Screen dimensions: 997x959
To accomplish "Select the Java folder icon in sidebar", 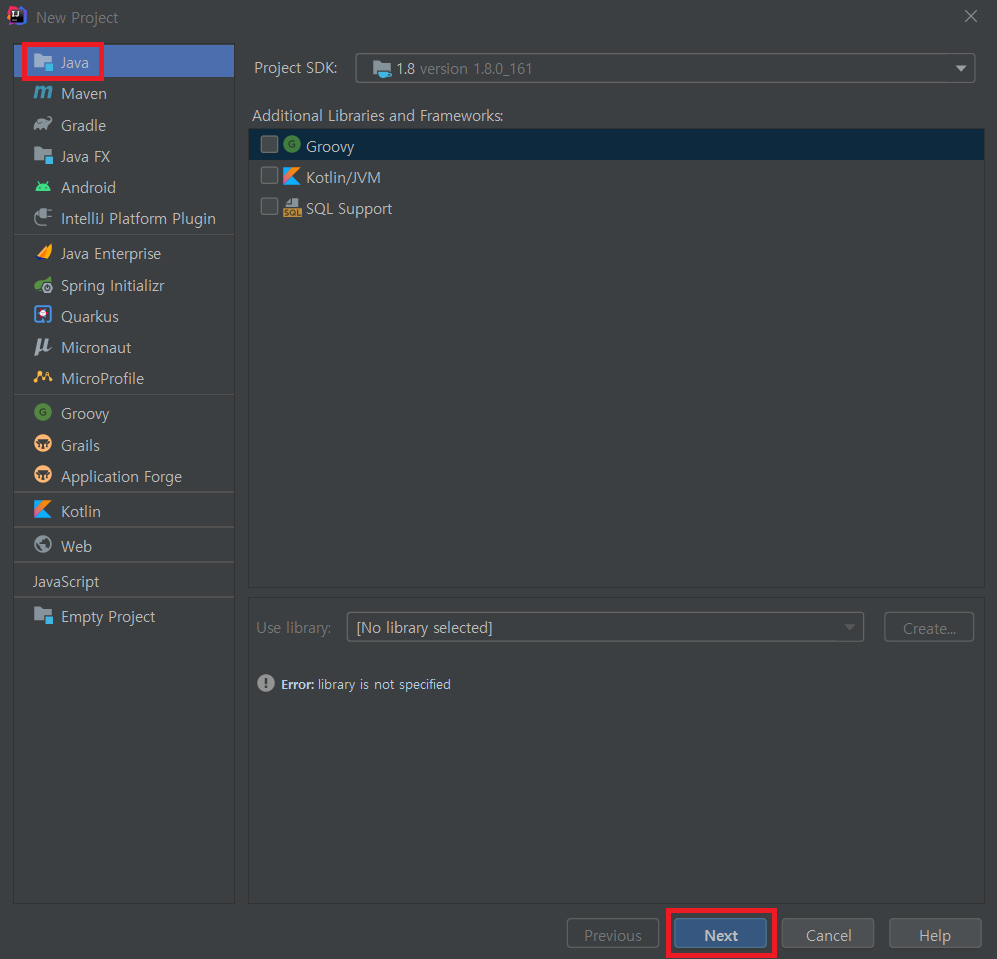I will tap(43, 62).
